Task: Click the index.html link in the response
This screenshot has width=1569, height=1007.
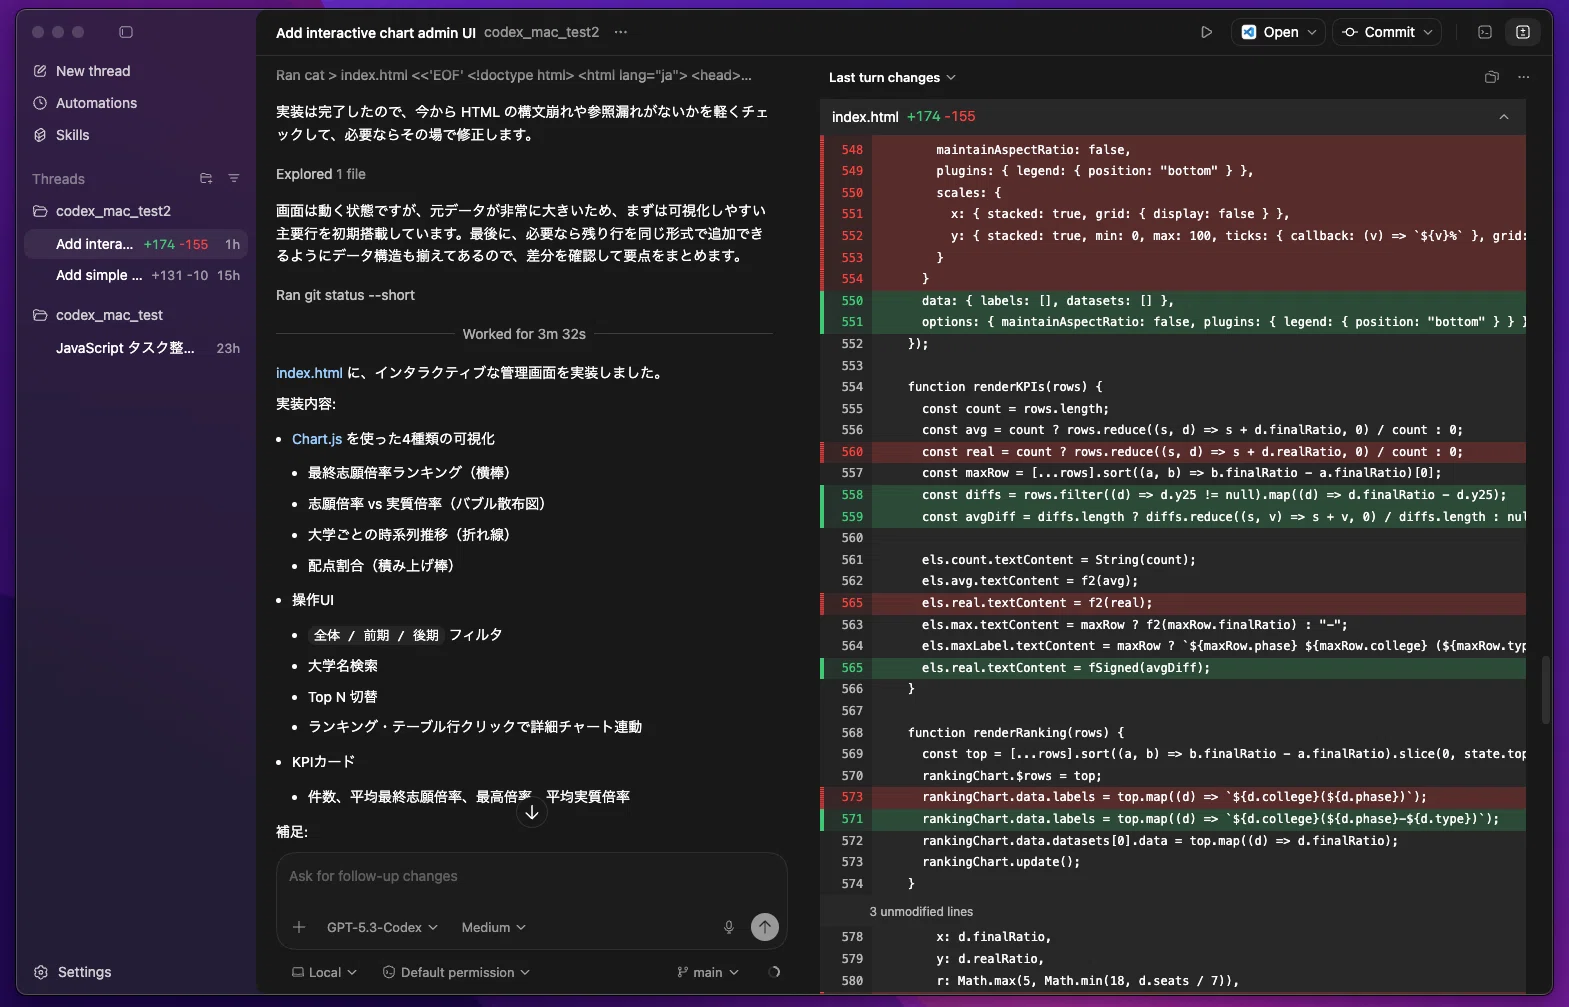Action: point(309,373)
